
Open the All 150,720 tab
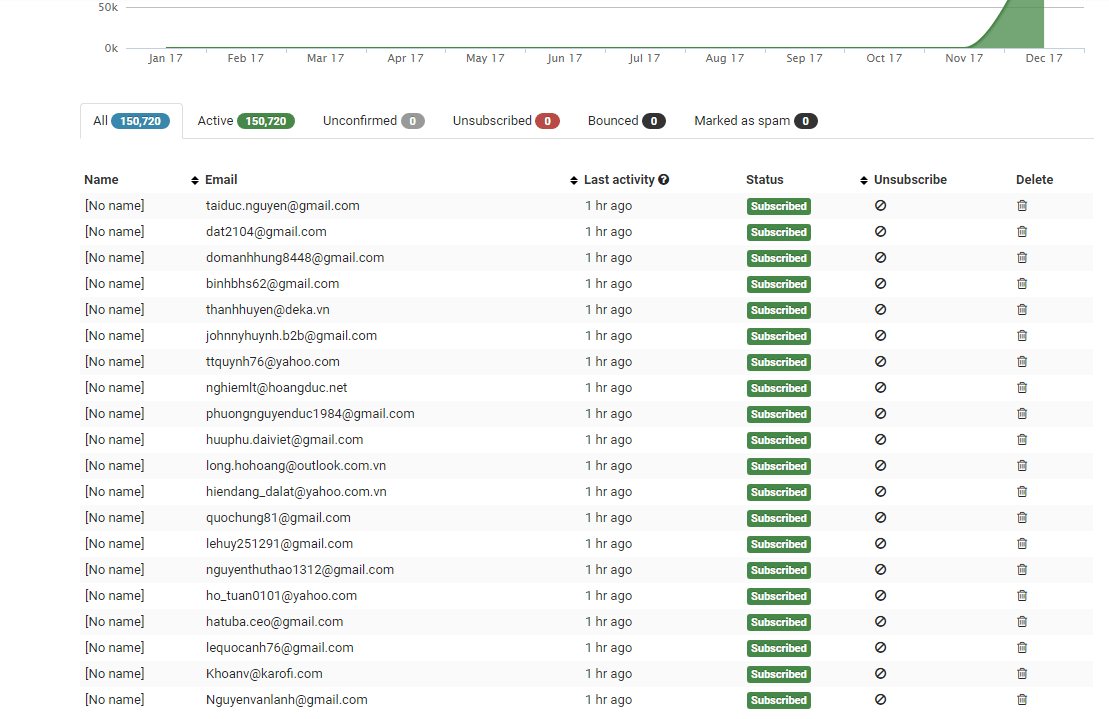pyautogui.click(x=132, y=121)
